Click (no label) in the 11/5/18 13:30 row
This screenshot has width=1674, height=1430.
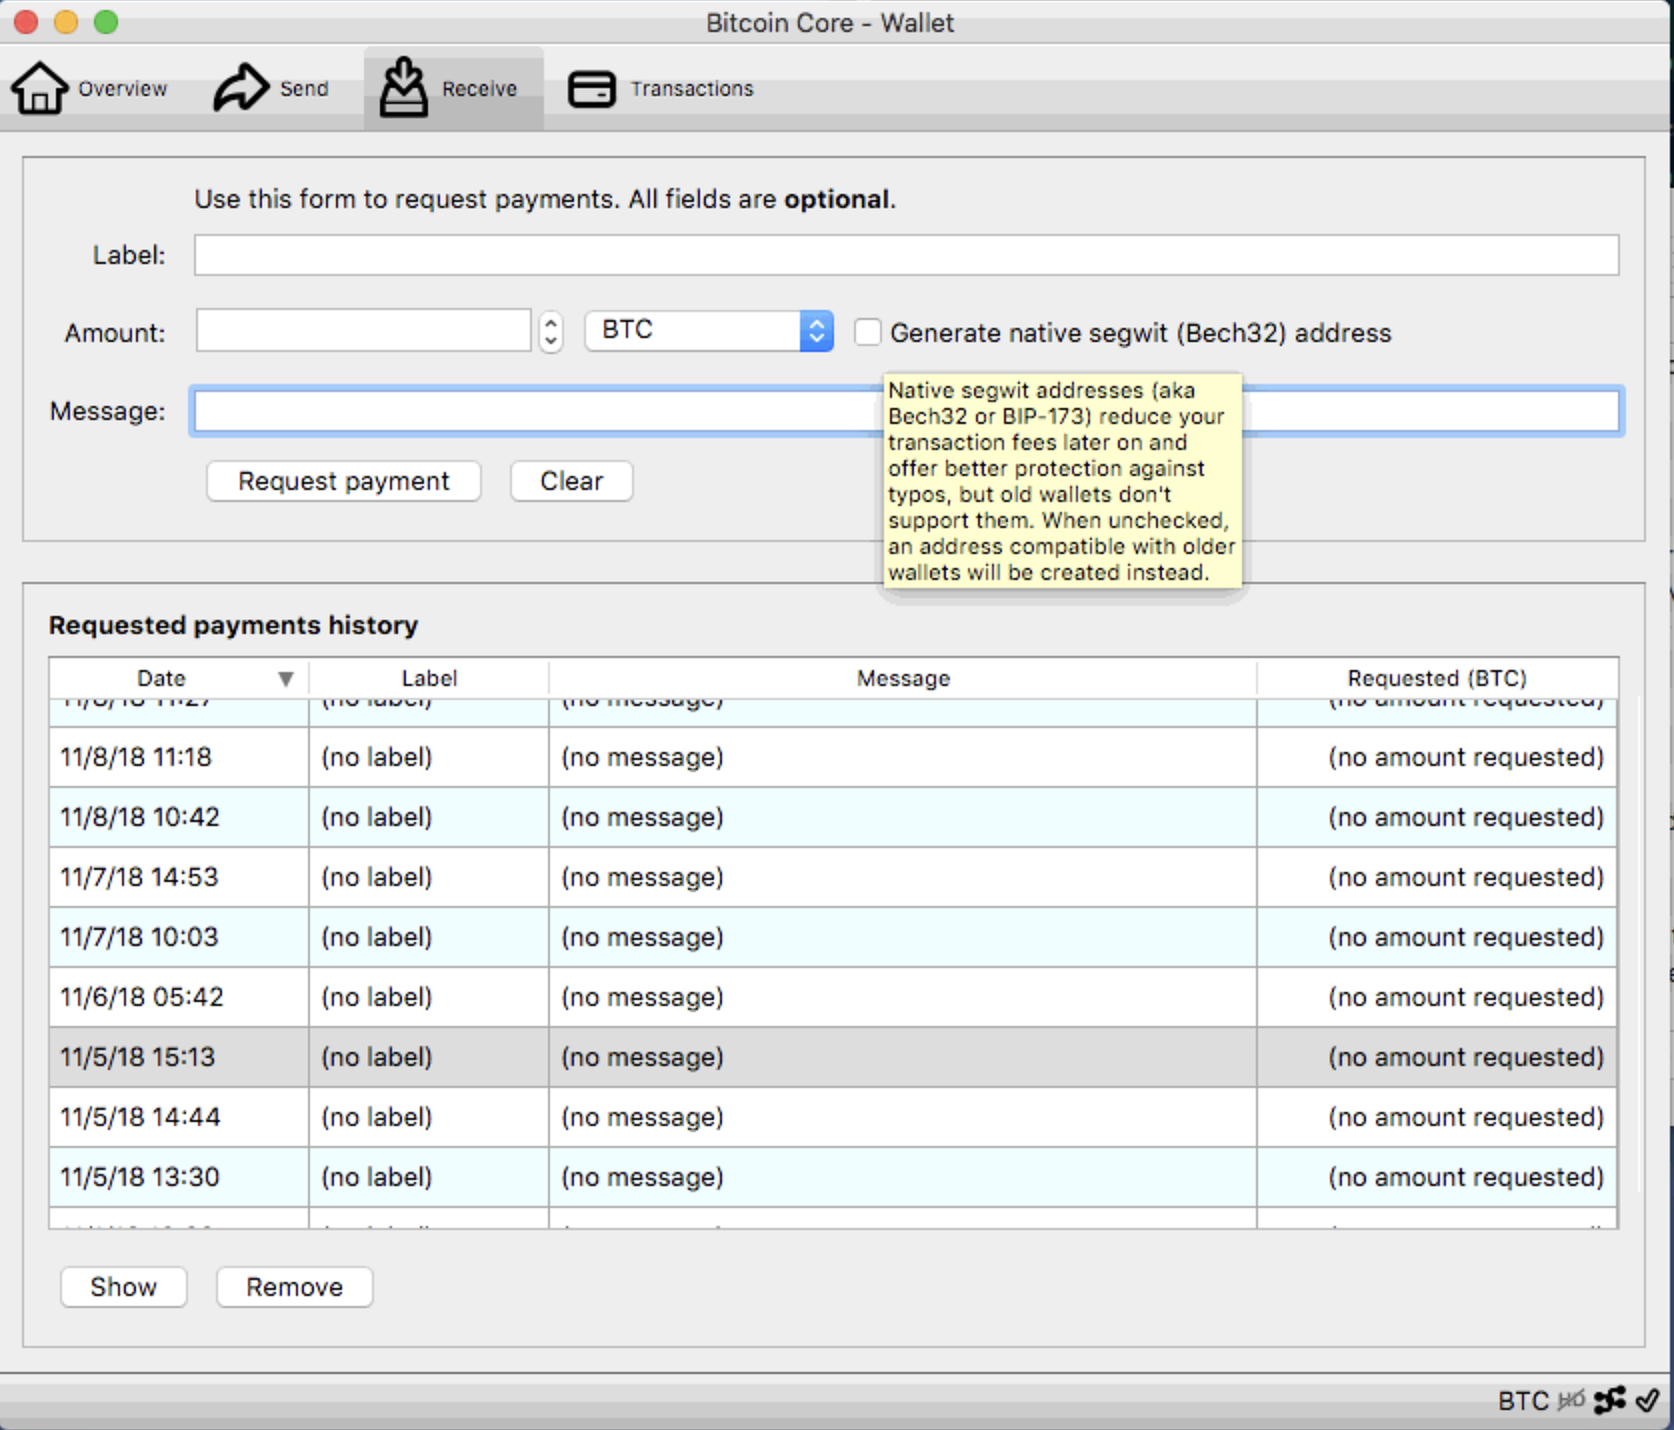[377, 1177]
